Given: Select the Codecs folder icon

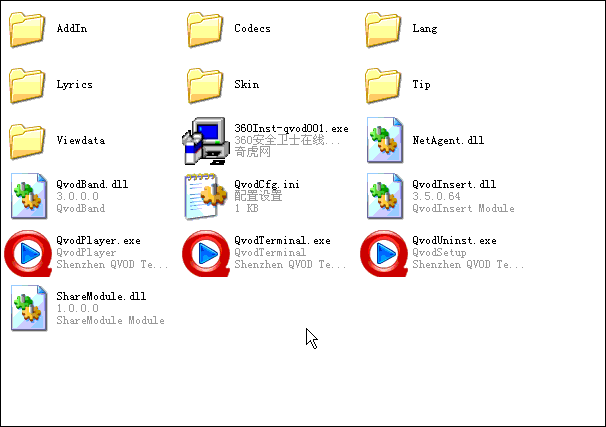Looking at the screenshot, I should [x=205, y=29].
